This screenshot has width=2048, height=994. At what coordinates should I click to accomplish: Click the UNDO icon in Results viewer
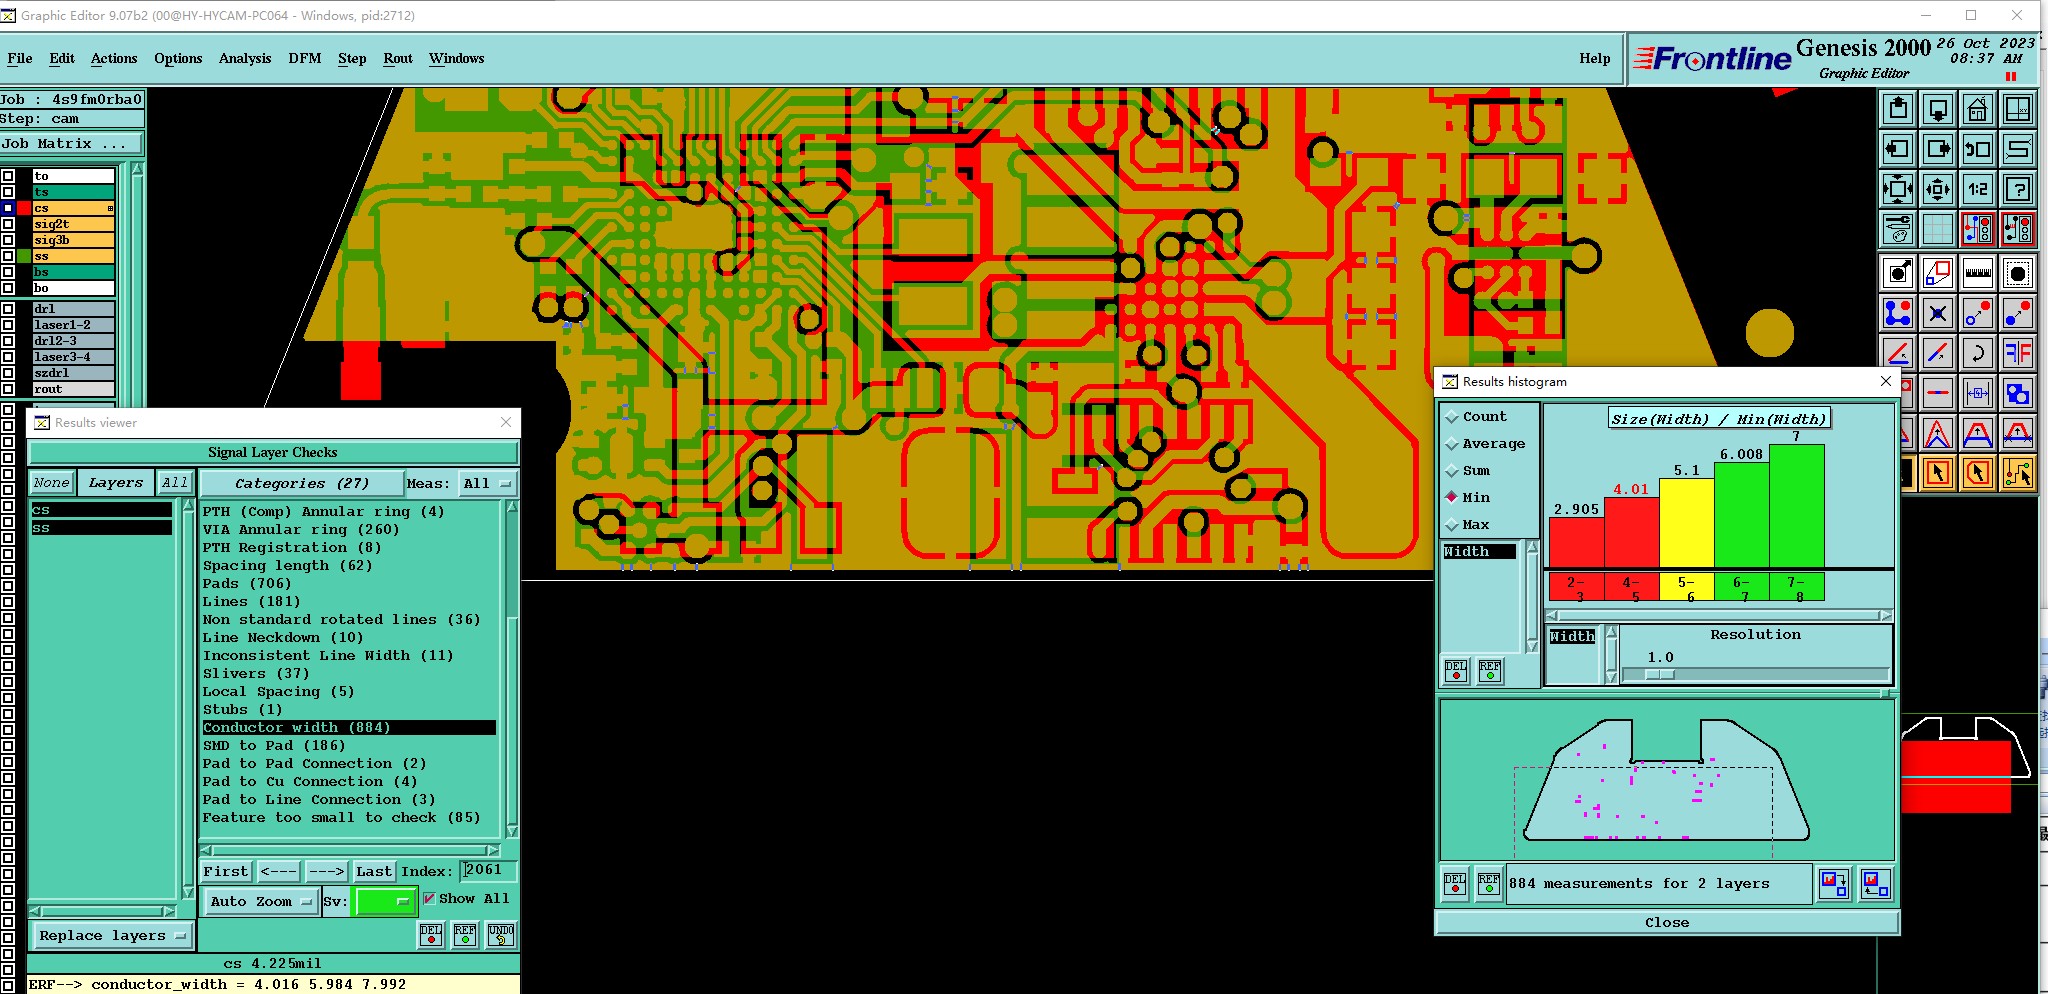tap(501, 935)
